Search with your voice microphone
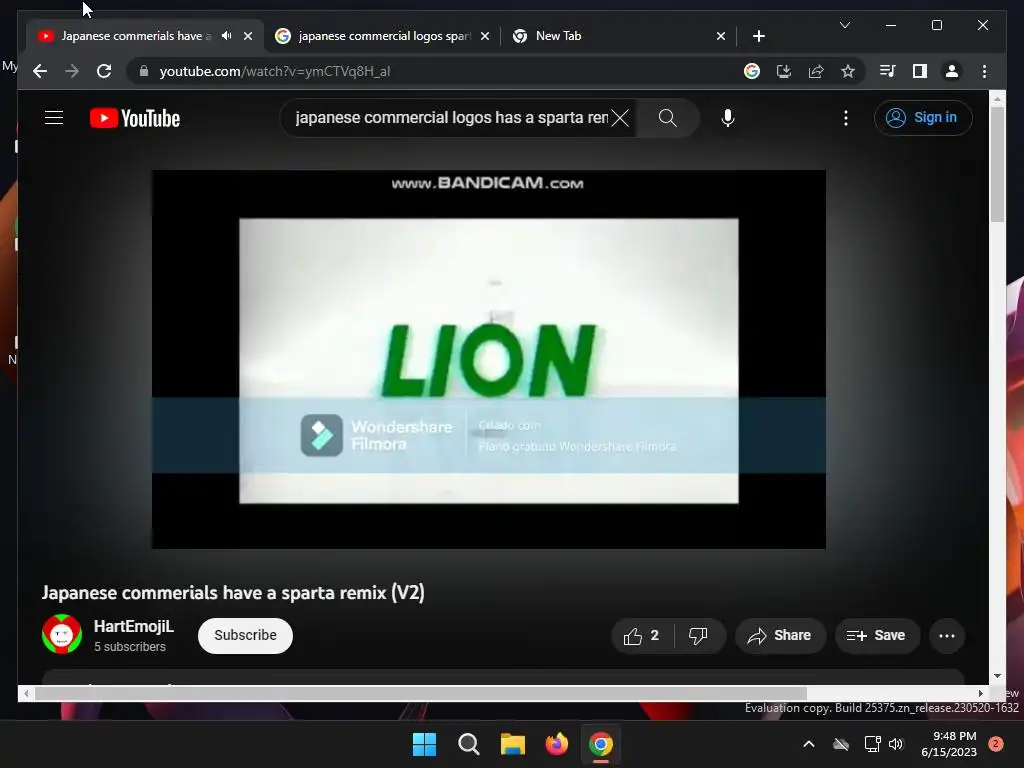 728,118
